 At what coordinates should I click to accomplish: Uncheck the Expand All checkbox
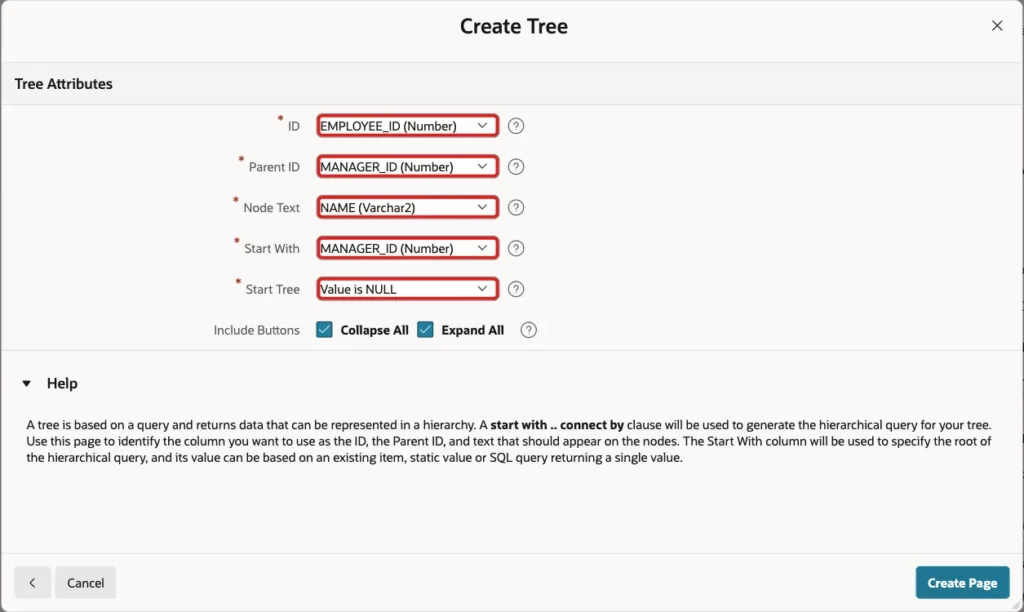coord(425,329)
